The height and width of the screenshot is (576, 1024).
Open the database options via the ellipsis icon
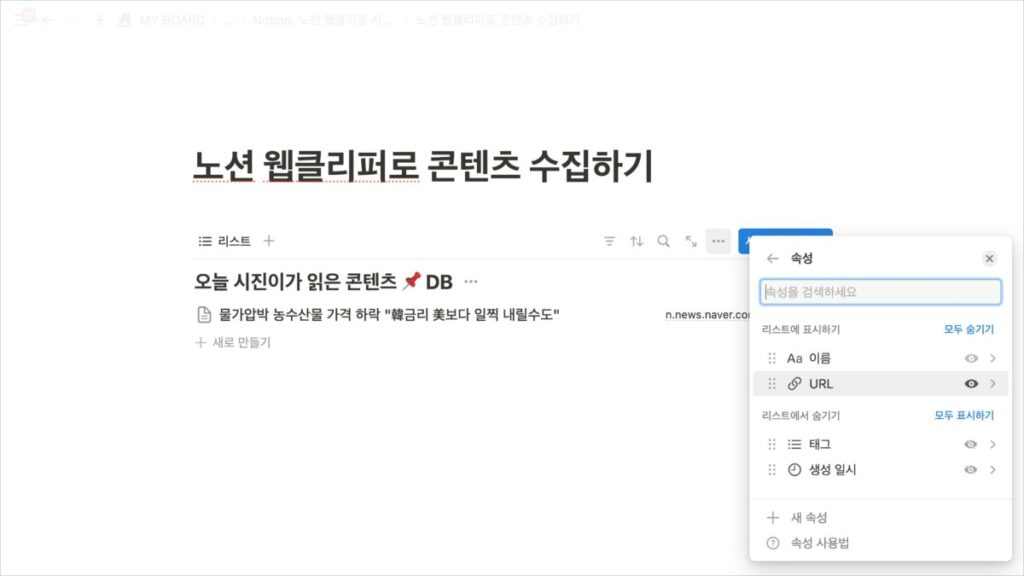coord(717,240)
